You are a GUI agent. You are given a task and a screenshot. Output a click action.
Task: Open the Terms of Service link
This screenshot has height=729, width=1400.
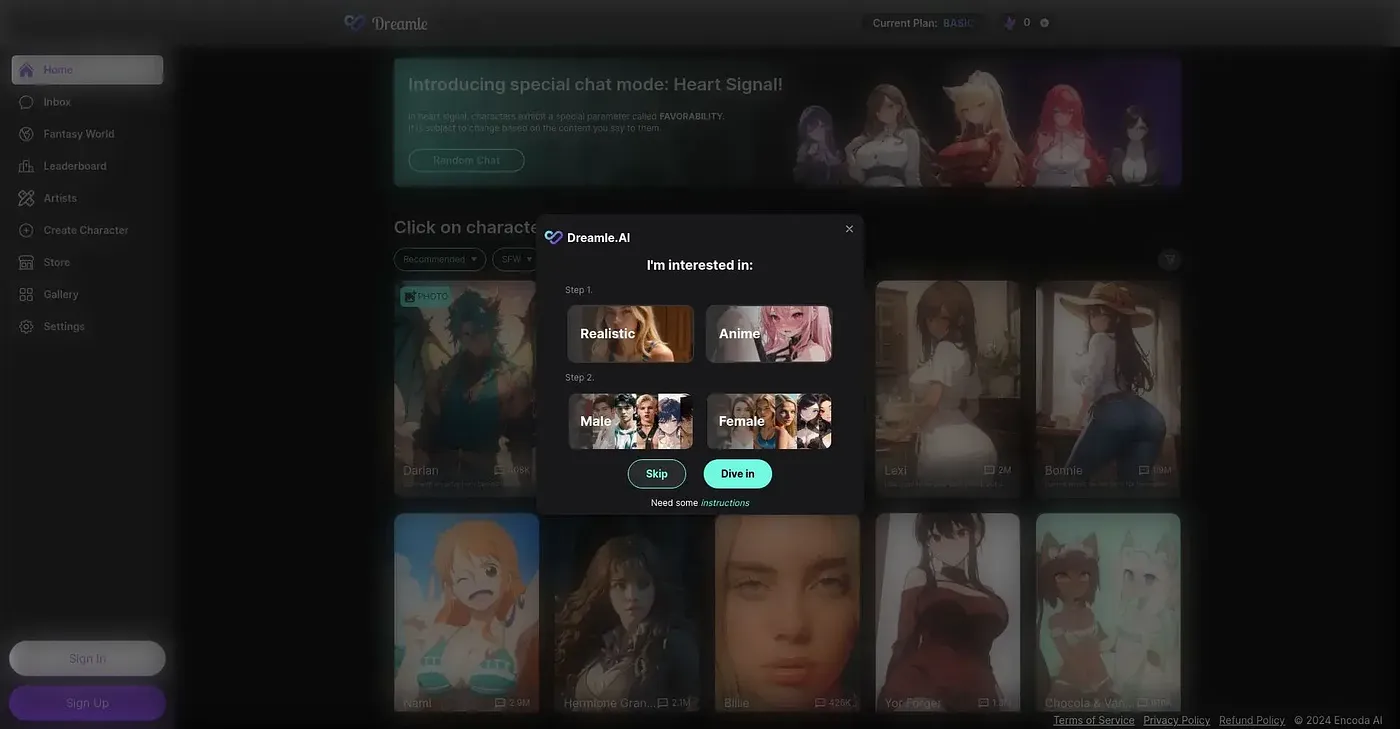pyautogui.click(x=1094, y=720)
